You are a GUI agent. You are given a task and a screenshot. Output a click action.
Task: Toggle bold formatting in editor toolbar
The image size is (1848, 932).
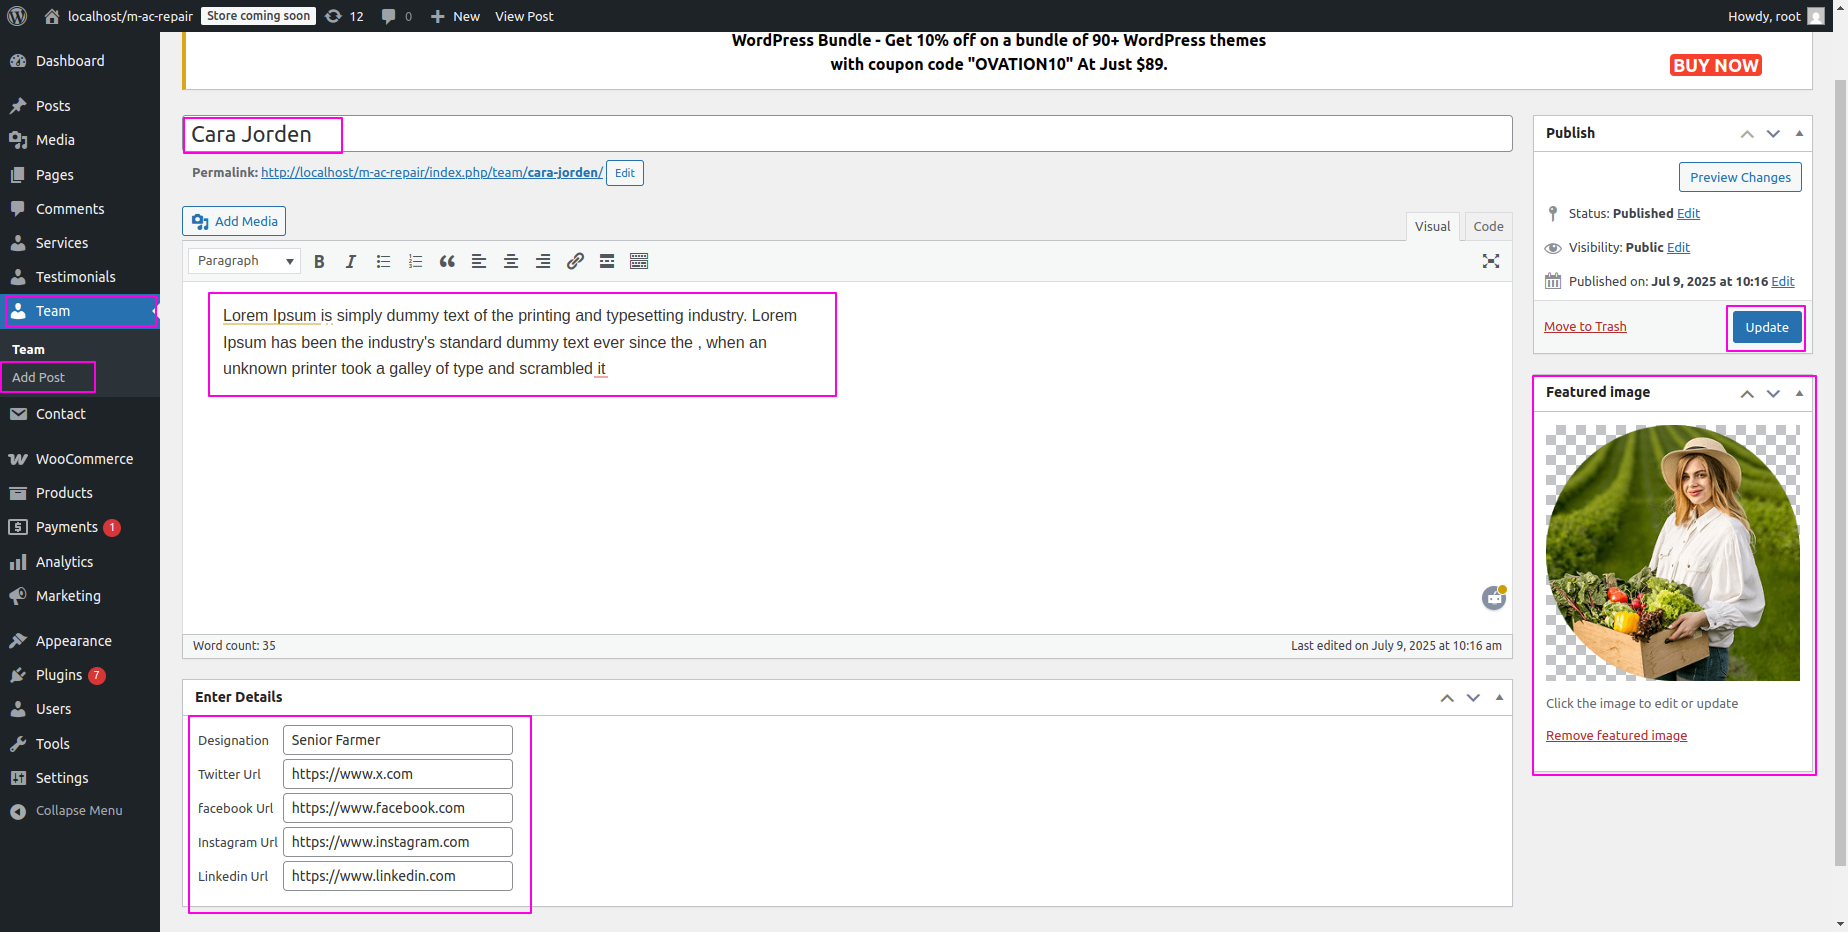click(x=319, y=261)
